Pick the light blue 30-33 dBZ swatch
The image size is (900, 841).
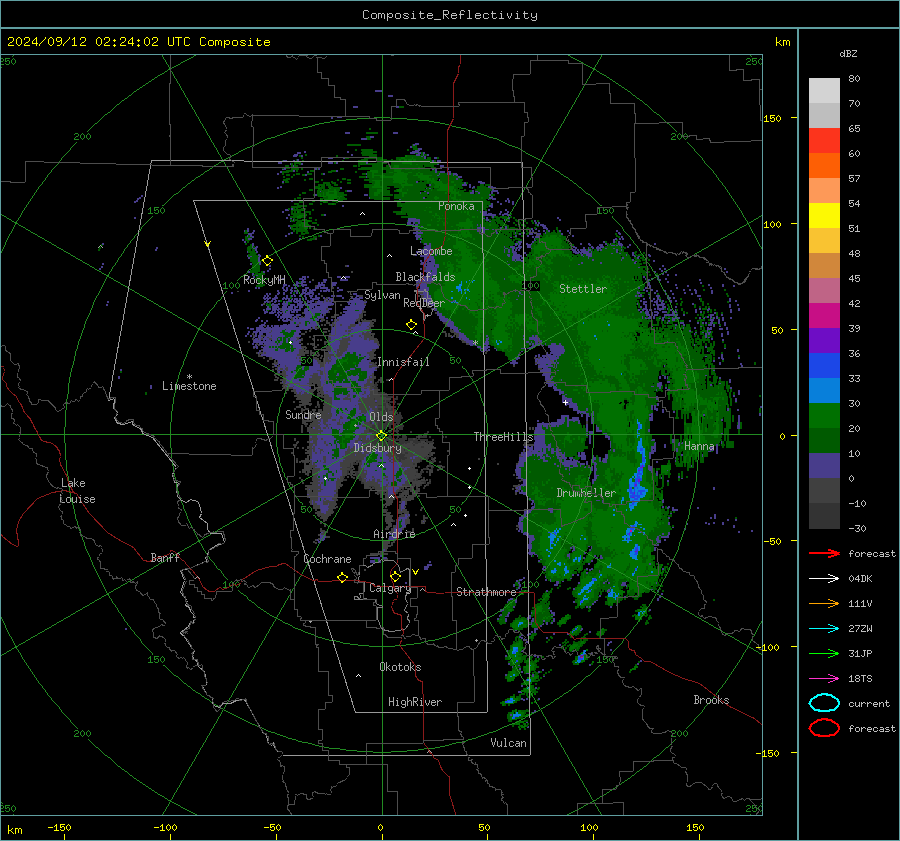[824, 390]
